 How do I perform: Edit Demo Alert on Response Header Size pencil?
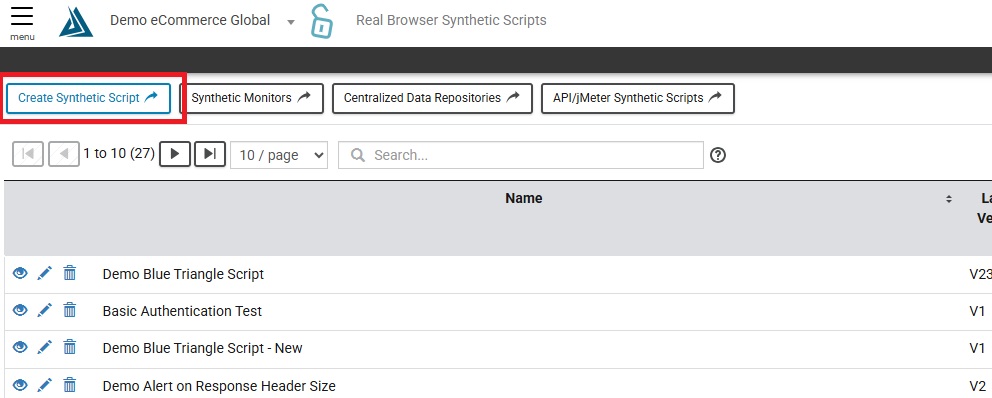[44, 385]
